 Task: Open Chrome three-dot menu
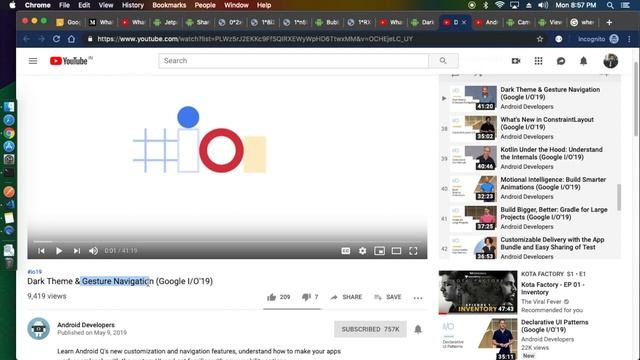point(629,39)
